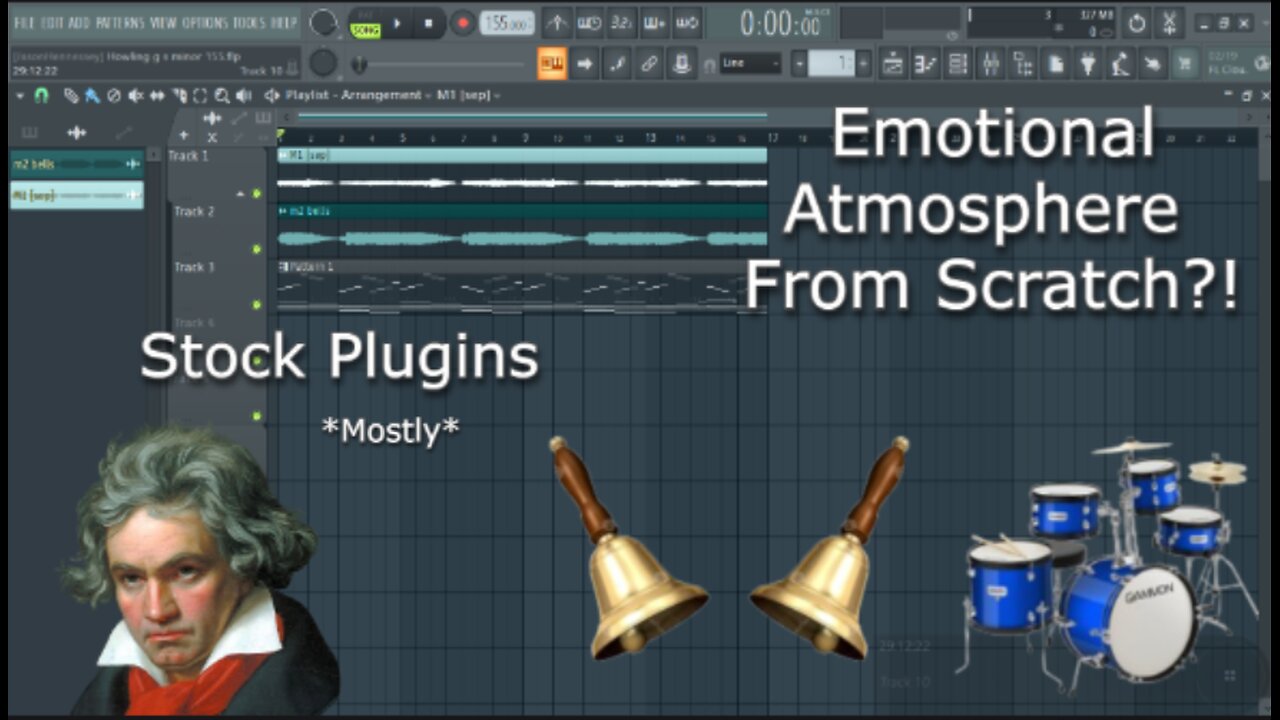Open the TOOLS menu
Screen dimensions: 1280x720
pos(250,22)
